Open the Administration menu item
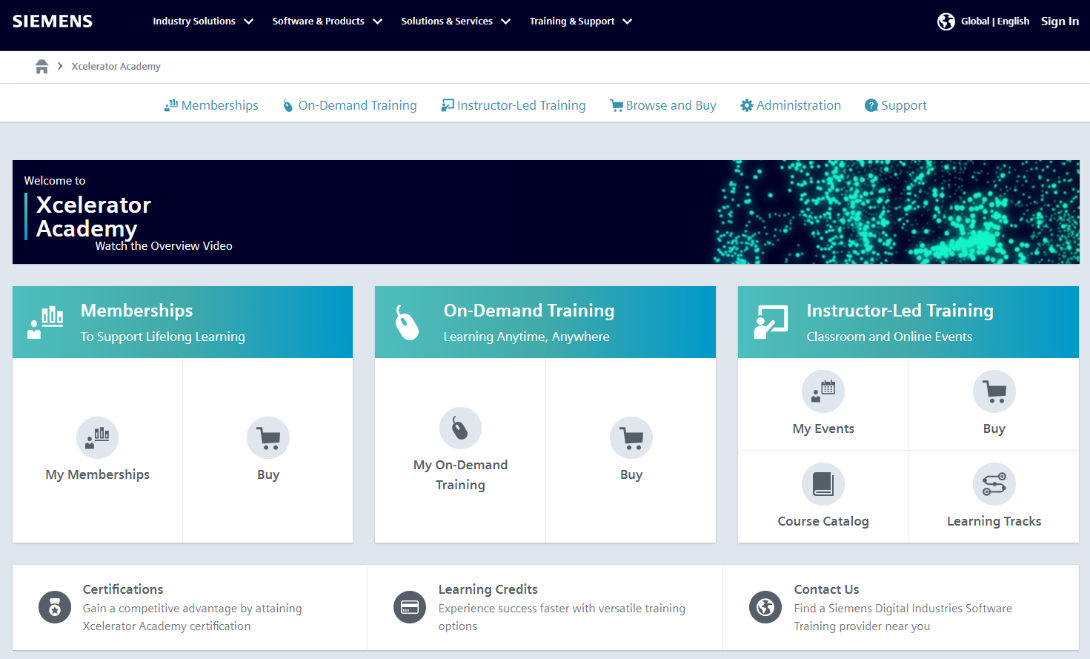Image resolution: width=1090 pixels, height=659 pixels. click(x=790, y=106)
